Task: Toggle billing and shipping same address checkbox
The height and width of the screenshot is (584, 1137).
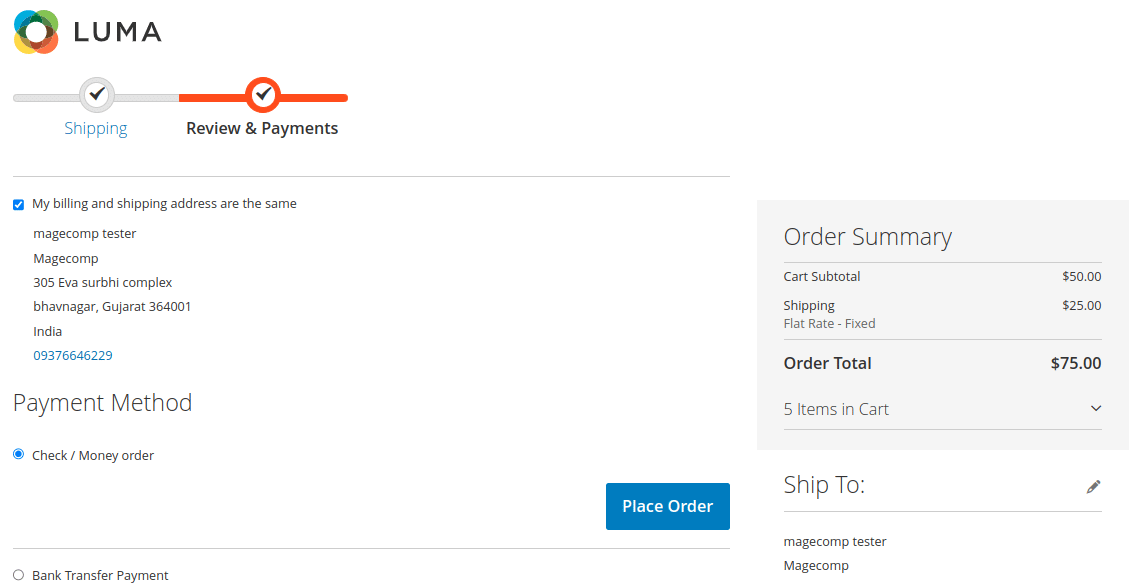Action: (18, 205)
